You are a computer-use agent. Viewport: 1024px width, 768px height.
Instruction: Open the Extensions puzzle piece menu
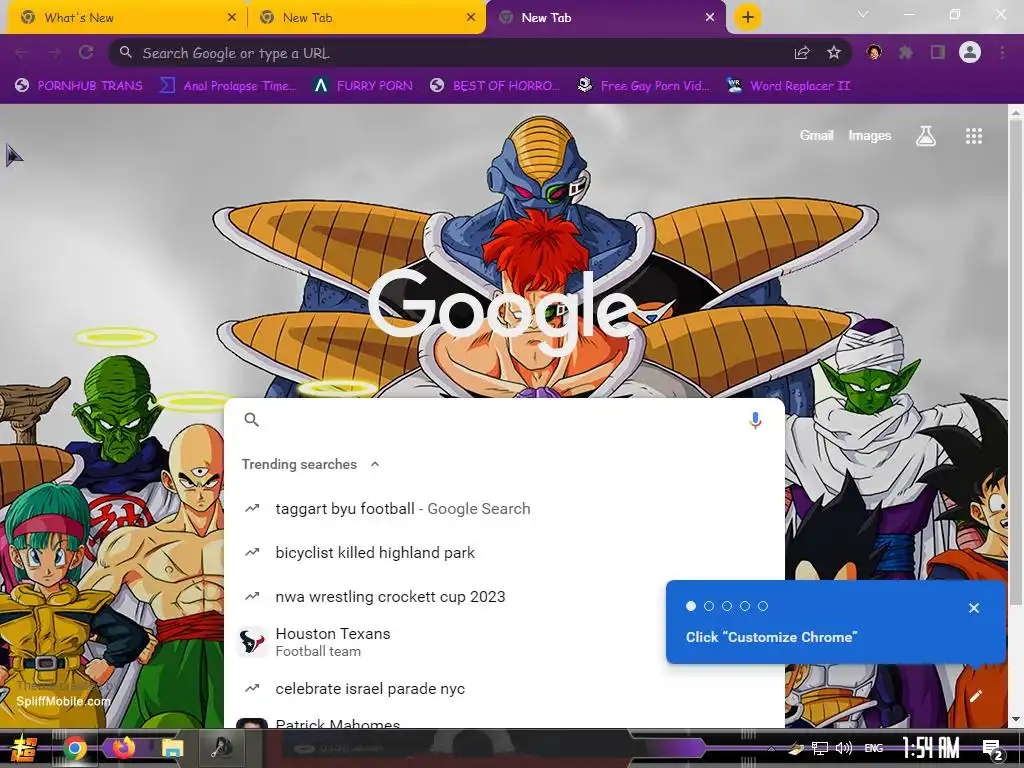[x=906, y=52]
